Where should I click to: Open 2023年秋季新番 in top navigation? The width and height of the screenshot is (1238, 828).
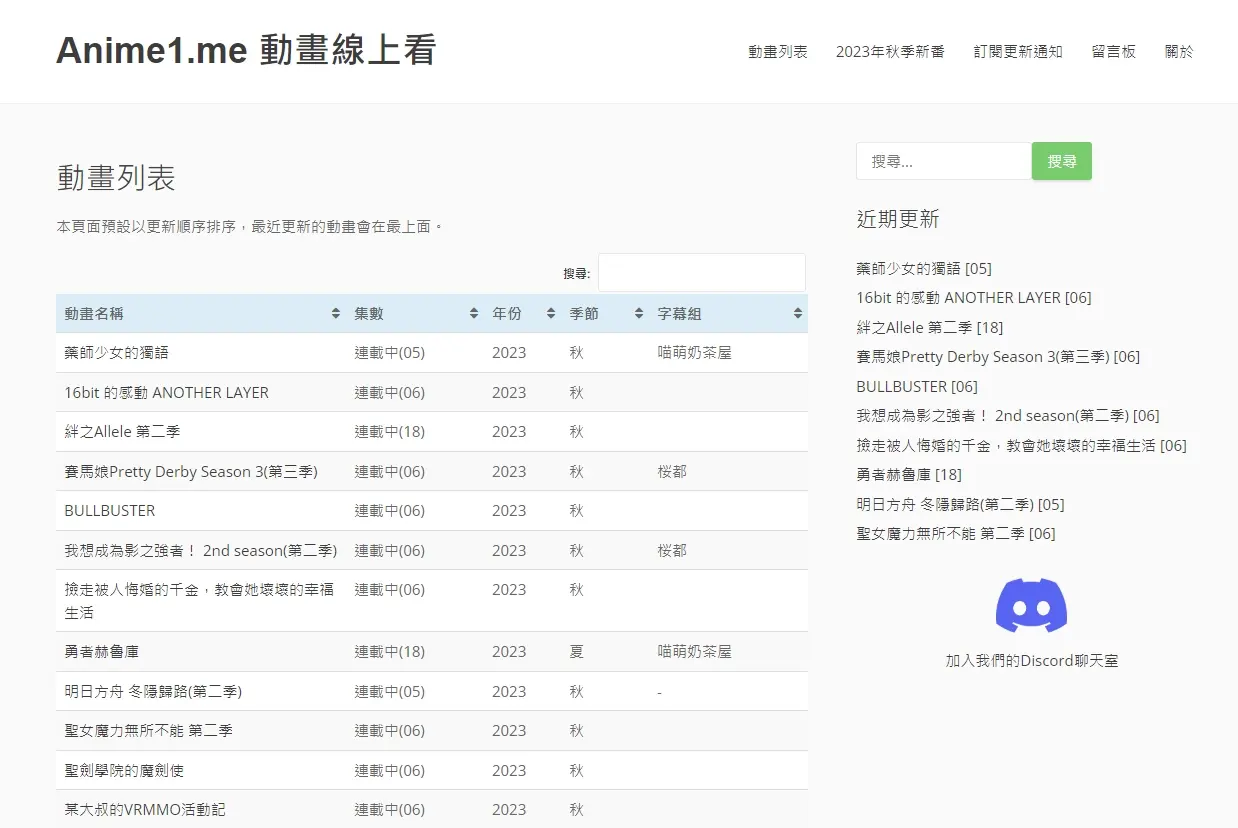click(890, 52)
